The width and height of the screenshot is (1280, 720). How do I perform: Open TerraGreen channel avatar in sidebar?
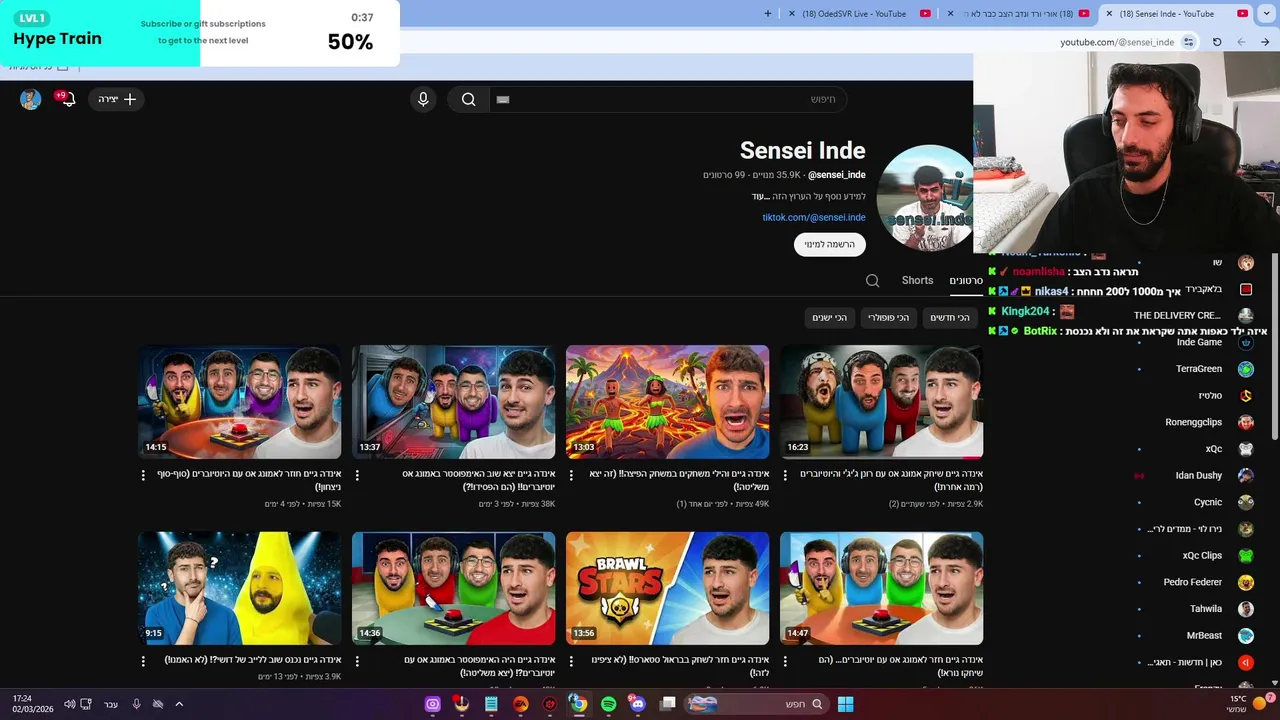(1246, 369)
